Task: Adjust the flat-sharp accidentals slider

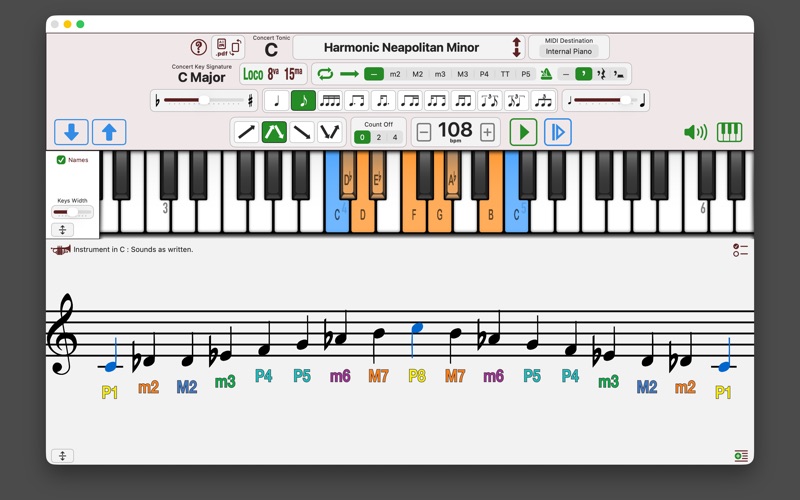Action: [204, 101]
